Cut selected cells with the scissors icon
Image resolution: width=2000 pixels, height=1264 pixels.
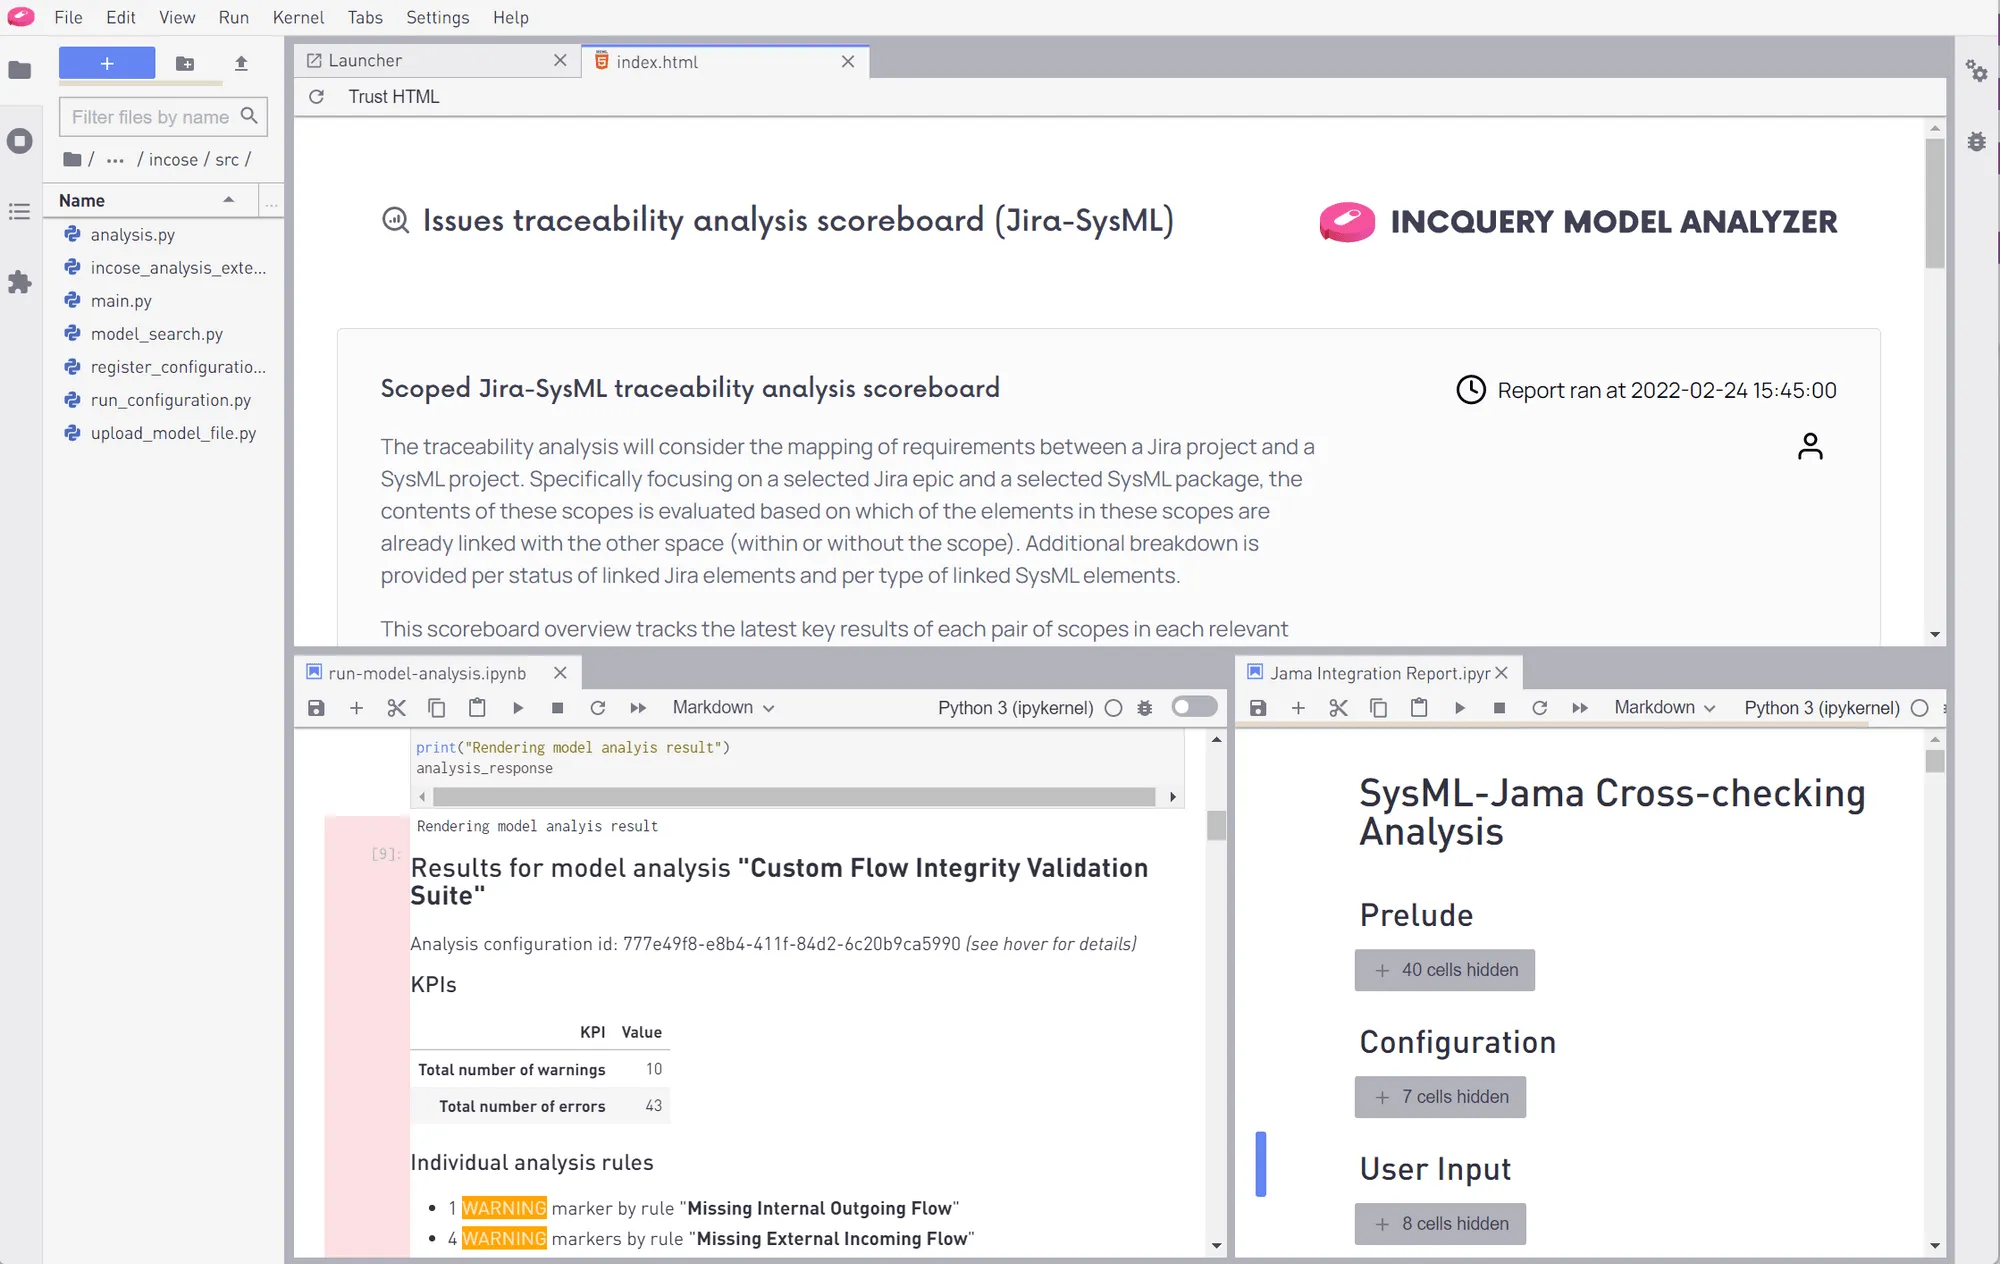tap(396, 707)
